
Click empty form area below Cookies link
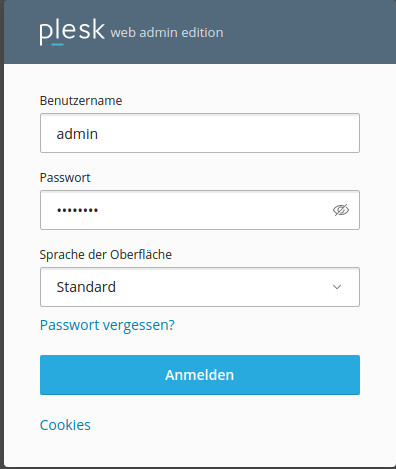(x=200, y=450)
